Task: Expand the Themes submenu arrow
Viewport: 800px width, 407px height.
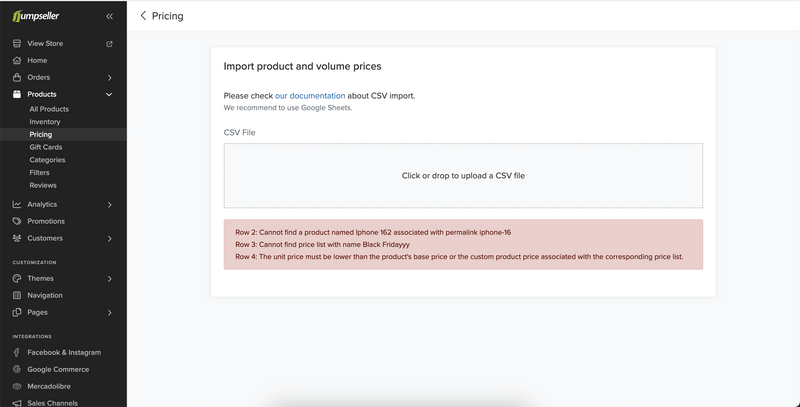Action: tap(109, 278)
